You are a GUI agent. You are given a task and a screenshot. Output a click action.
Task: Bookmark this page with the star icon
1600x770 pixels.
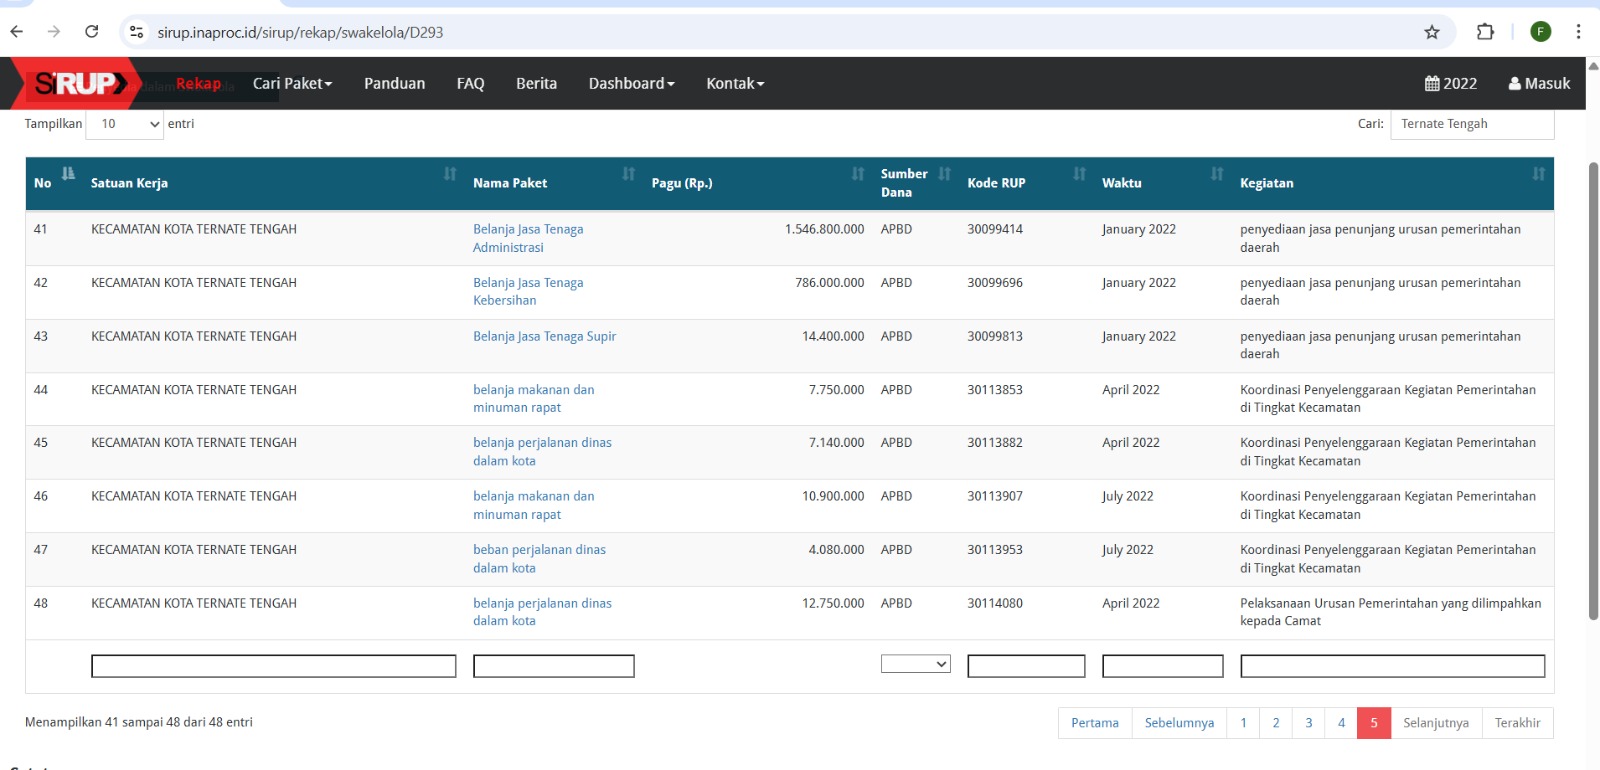point(1432,32)
